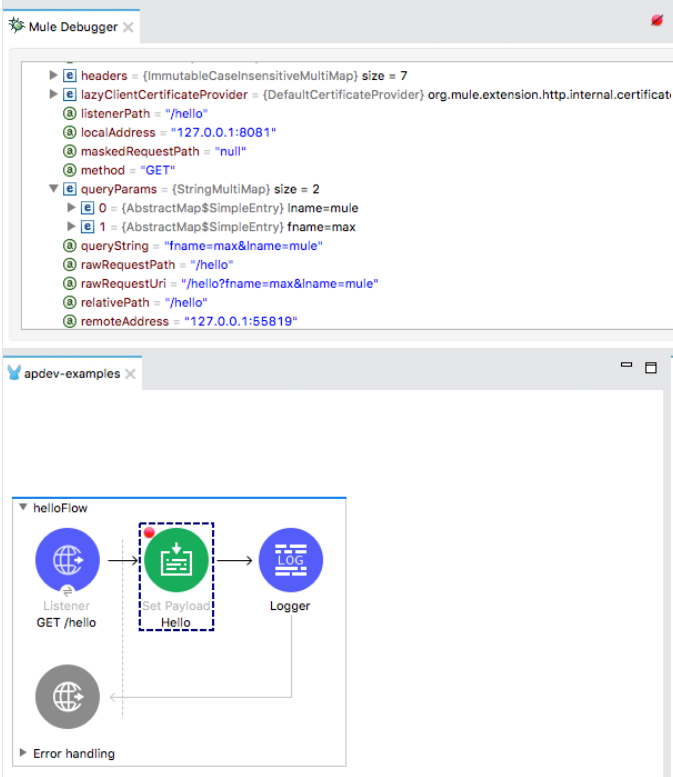
Task: Collapse the queryParams node
Action: click(x=54, y=189)
